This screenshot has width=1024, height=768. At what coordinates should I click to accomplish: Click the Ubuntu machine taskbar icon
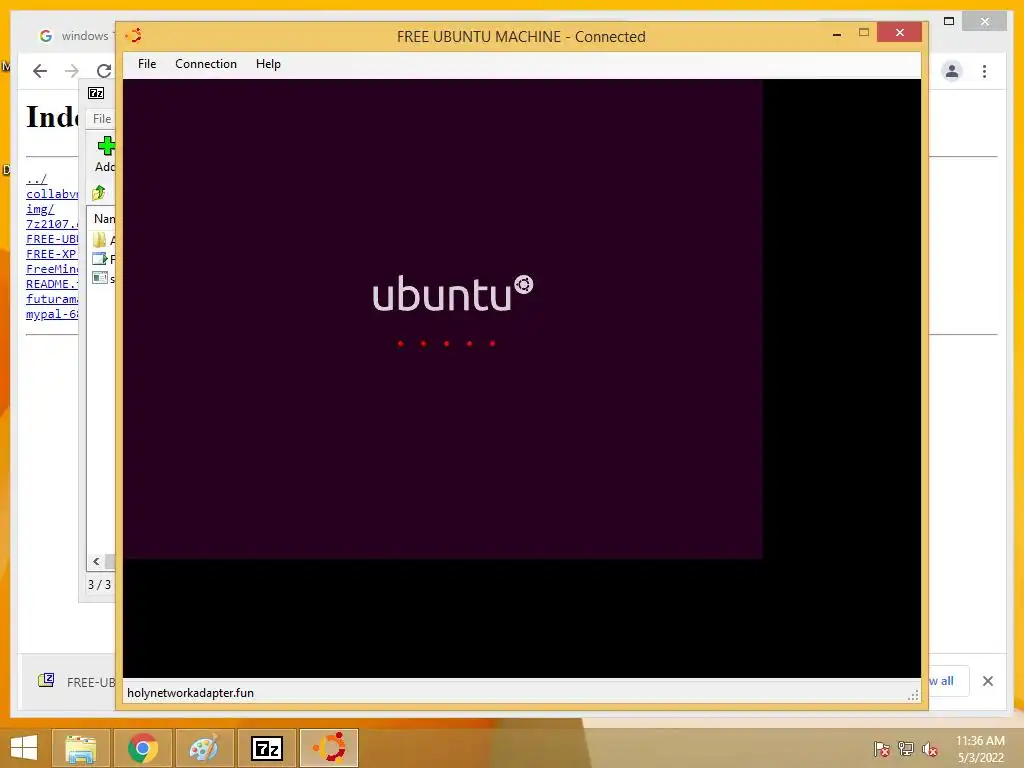click(329, 748)
